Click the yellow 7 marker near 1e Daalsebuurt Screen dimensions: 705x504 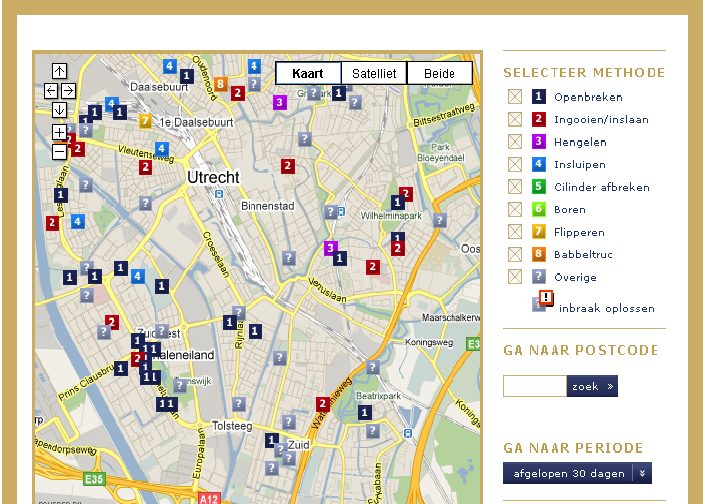(145, 121)
